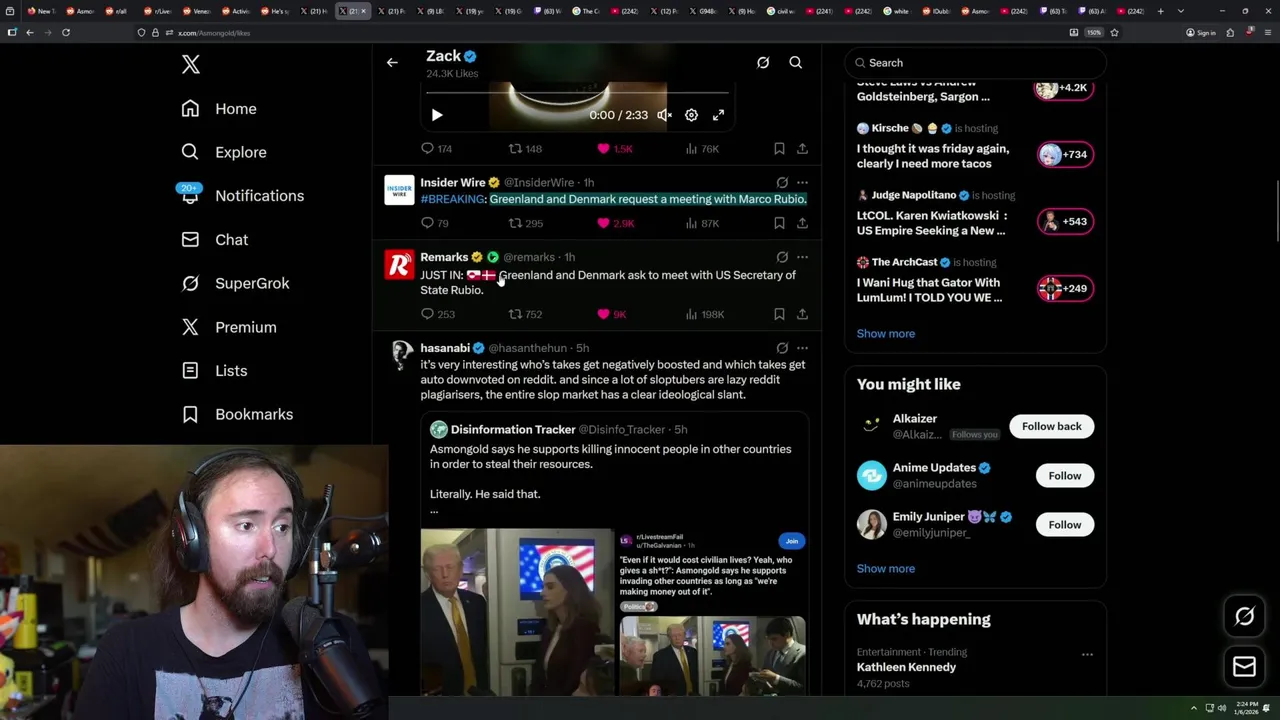The image size is (1280, 720).
Task: Open Kathleen Kennedy trending topic
Action: [906, 668]
